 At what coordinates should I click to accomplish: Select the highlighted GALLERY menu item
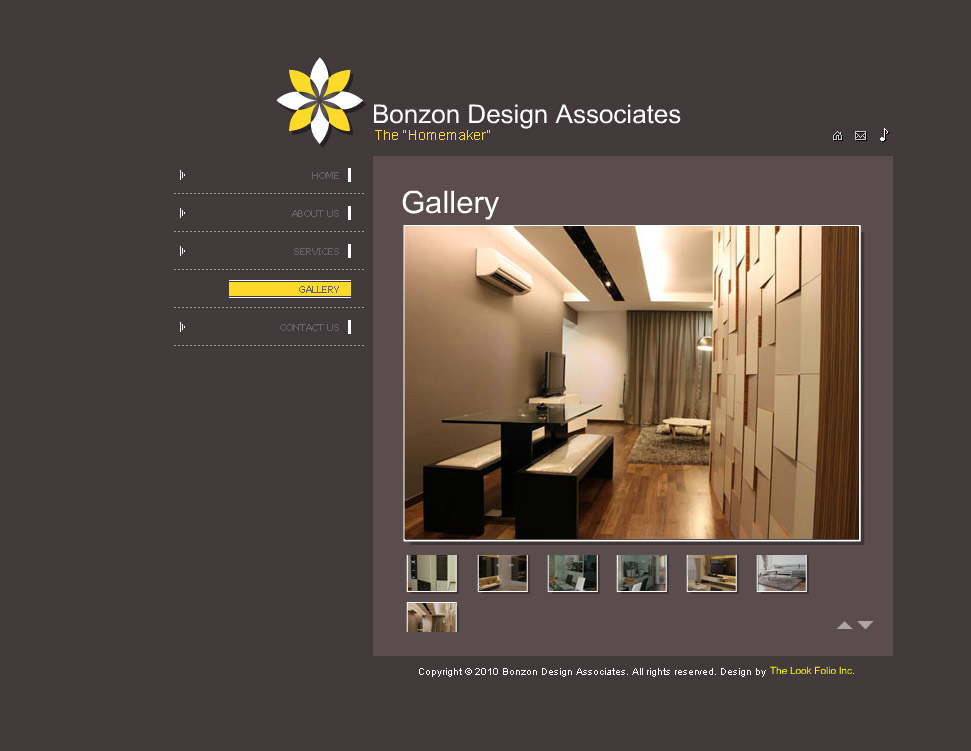(x=290, y=289)
